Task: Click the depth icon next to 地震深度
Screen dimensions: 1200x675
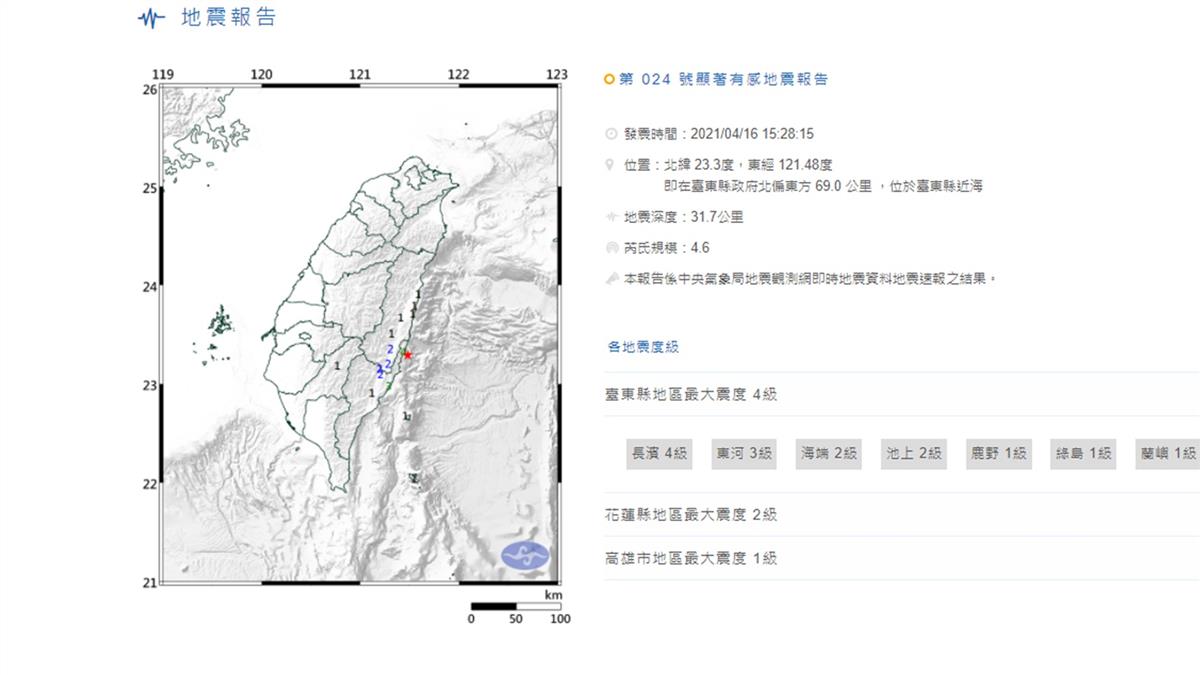Action: (x=611, y=216)
